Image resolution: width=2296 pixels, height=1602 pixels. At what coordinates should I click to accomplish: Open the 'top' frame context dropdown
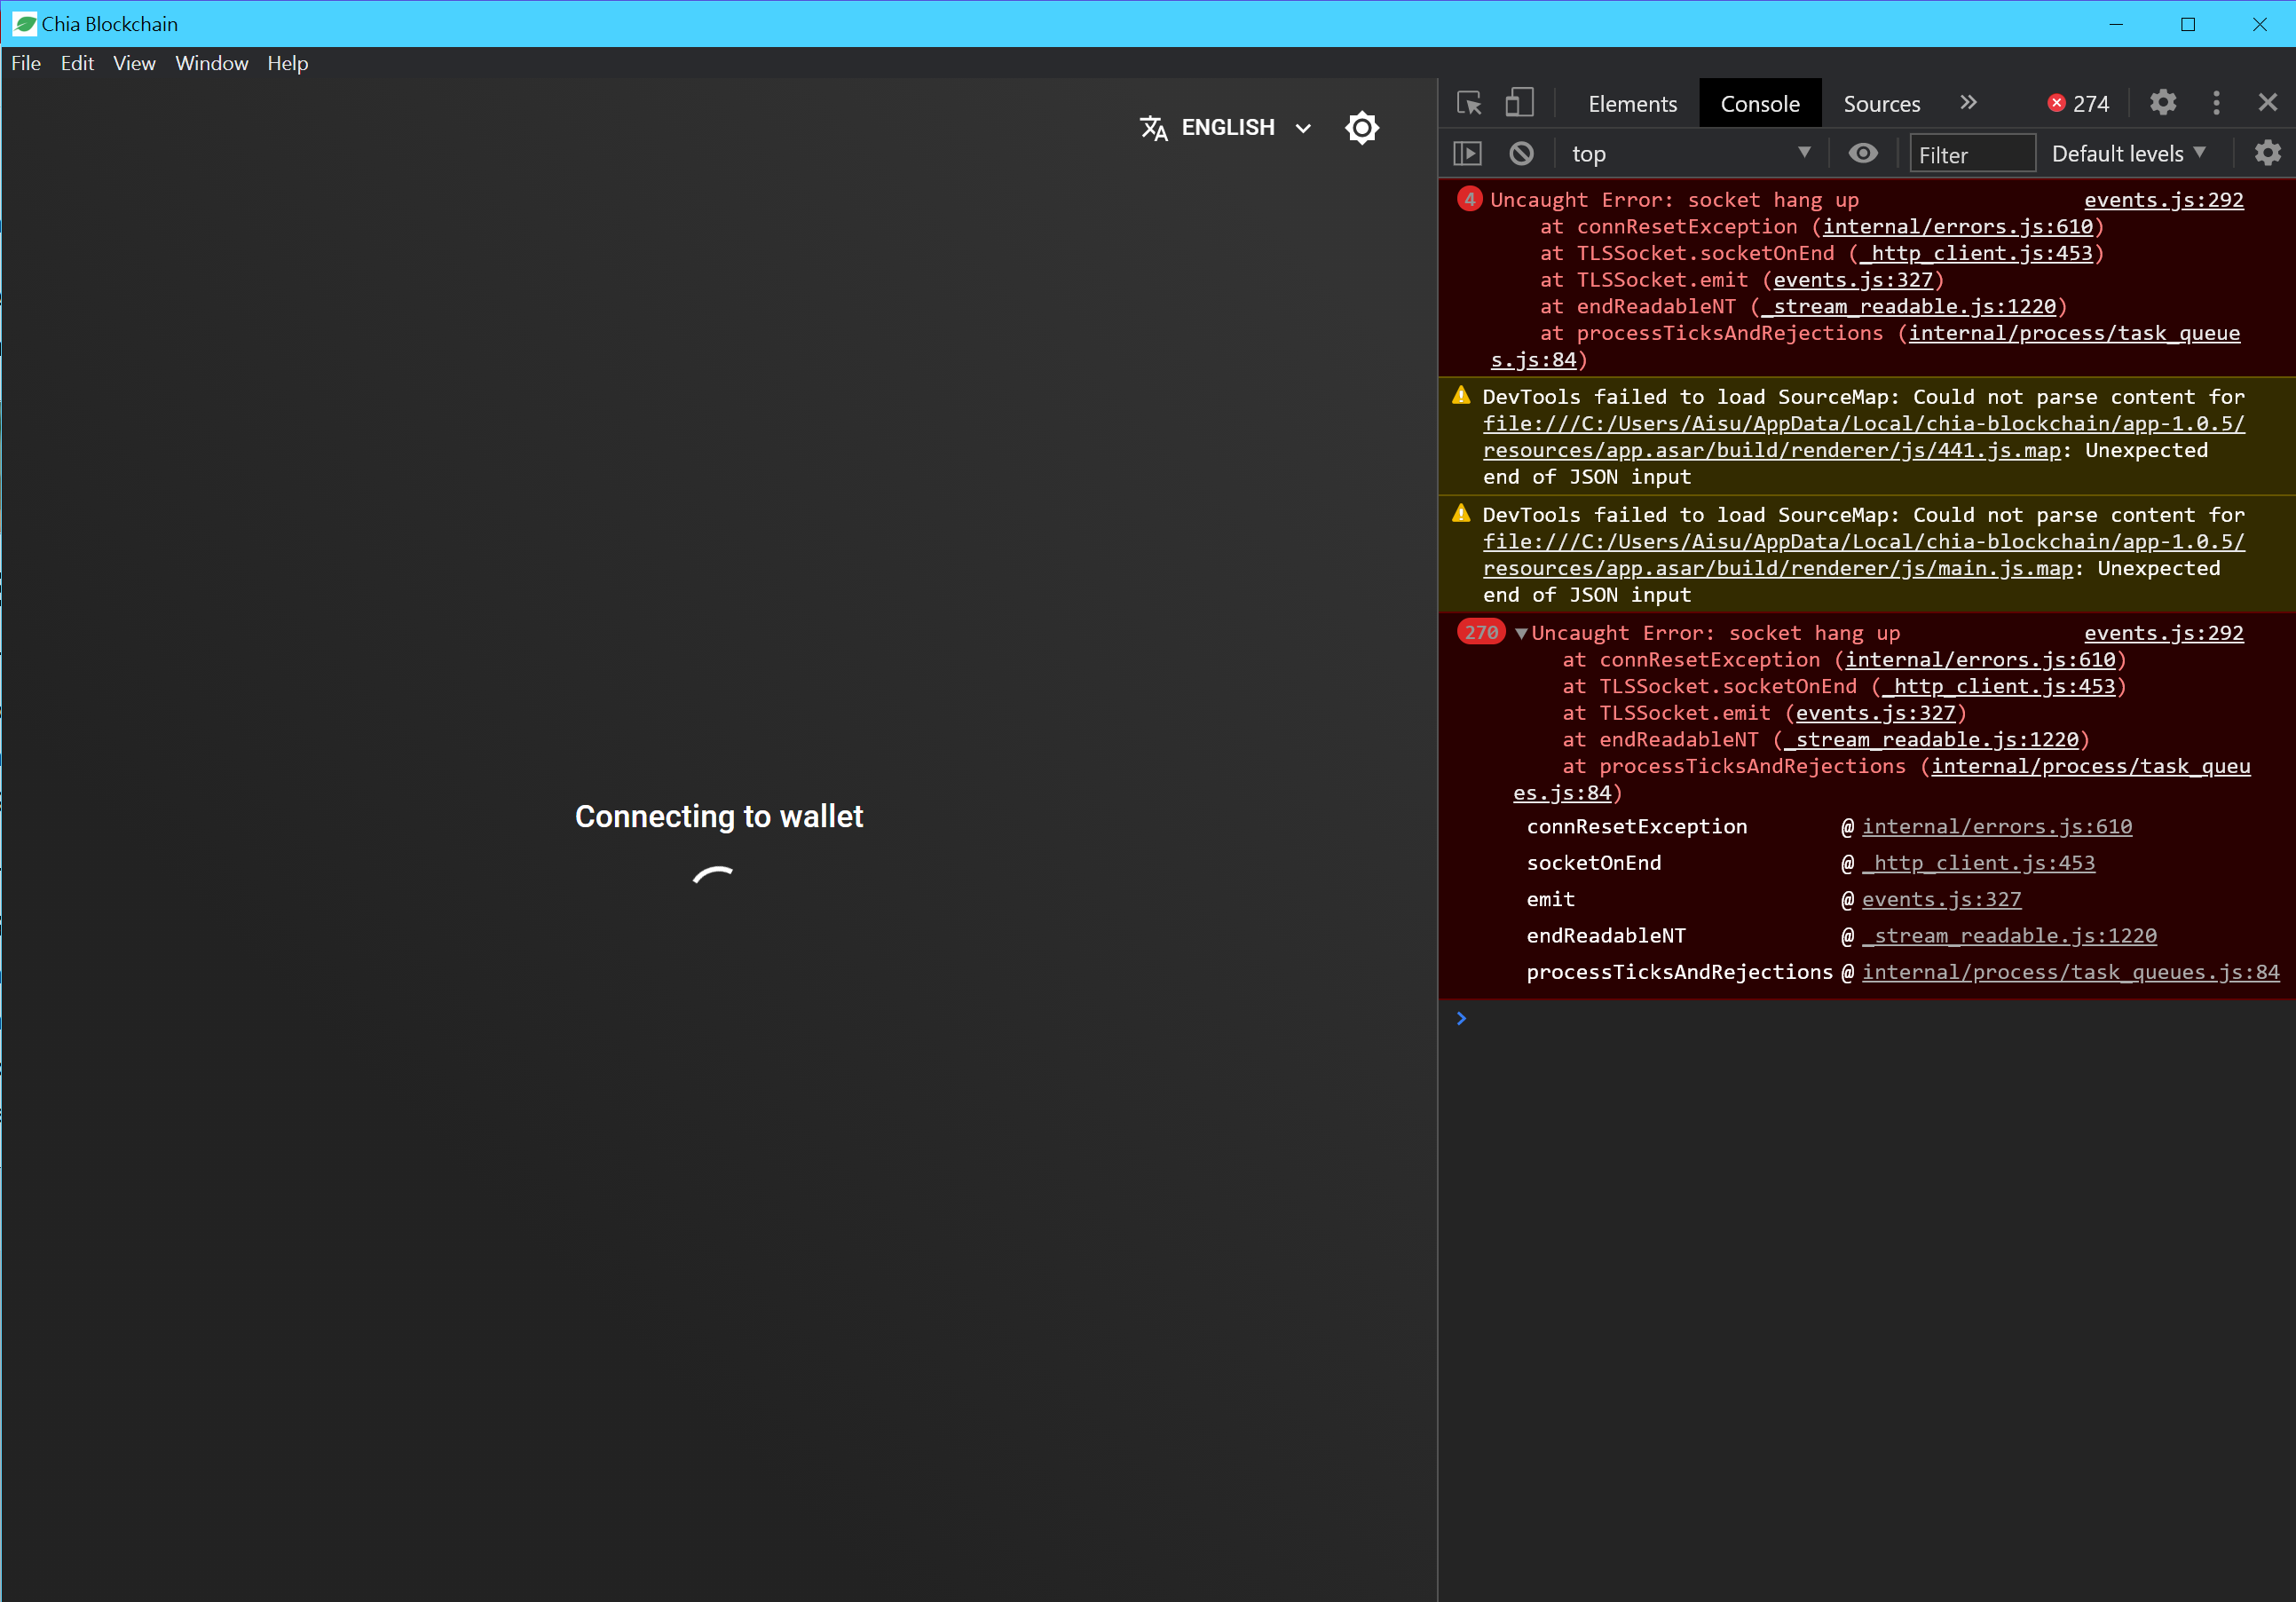click(x=1690, y=153)
